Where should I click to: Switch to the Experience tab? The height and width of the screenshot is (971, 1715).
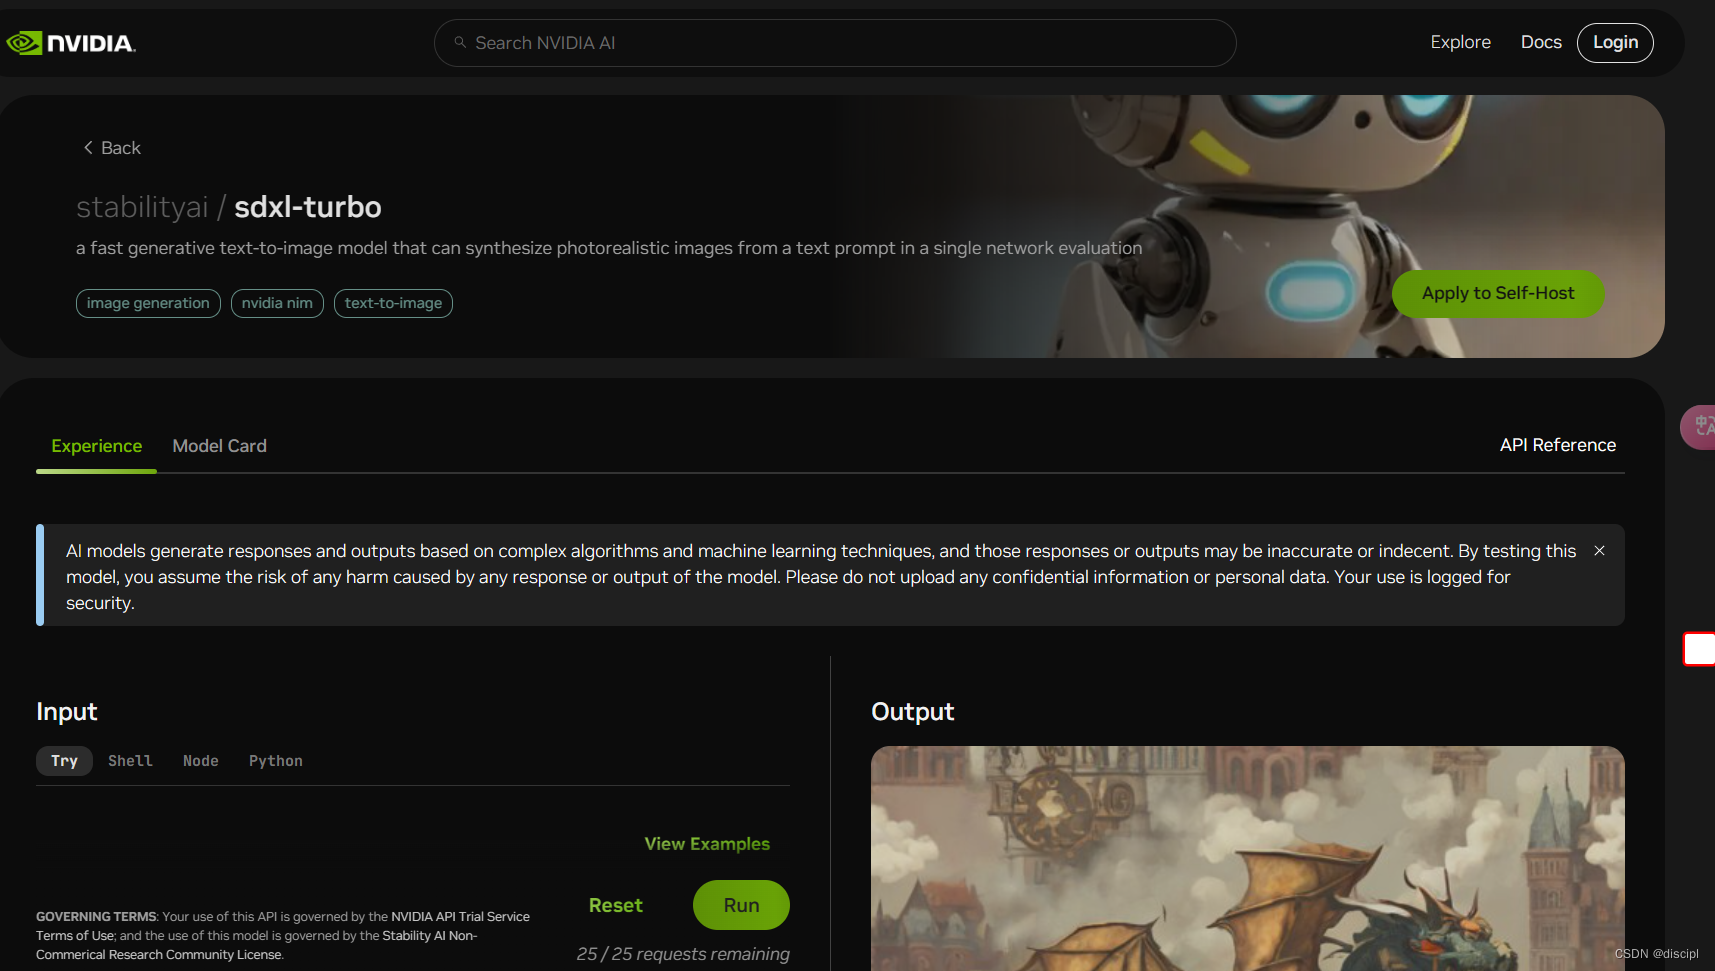pos(96,446)
